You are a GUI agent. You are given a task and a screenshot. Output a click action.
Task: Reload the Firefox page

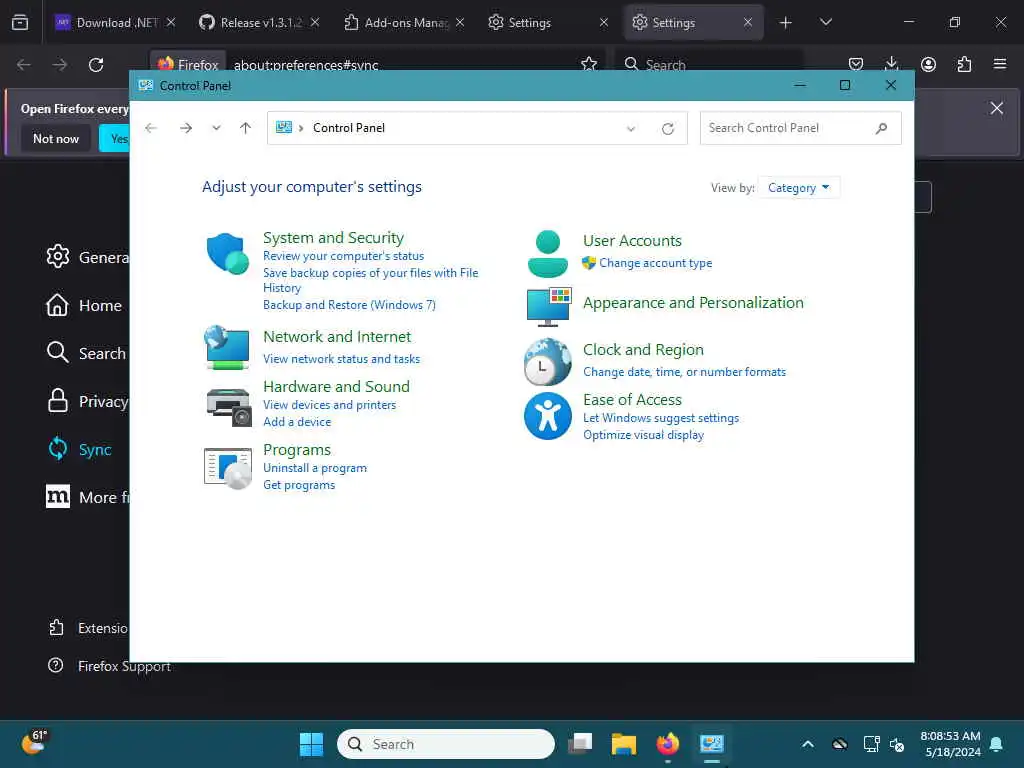tap(96, 65)
